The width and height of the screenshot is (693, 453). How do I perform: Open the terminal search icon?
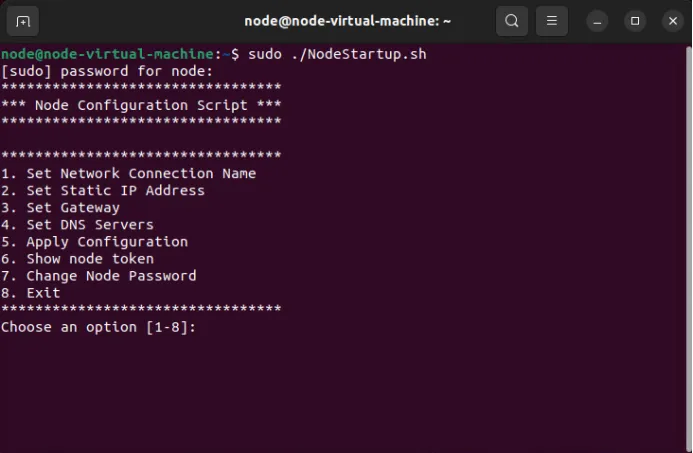512,21
